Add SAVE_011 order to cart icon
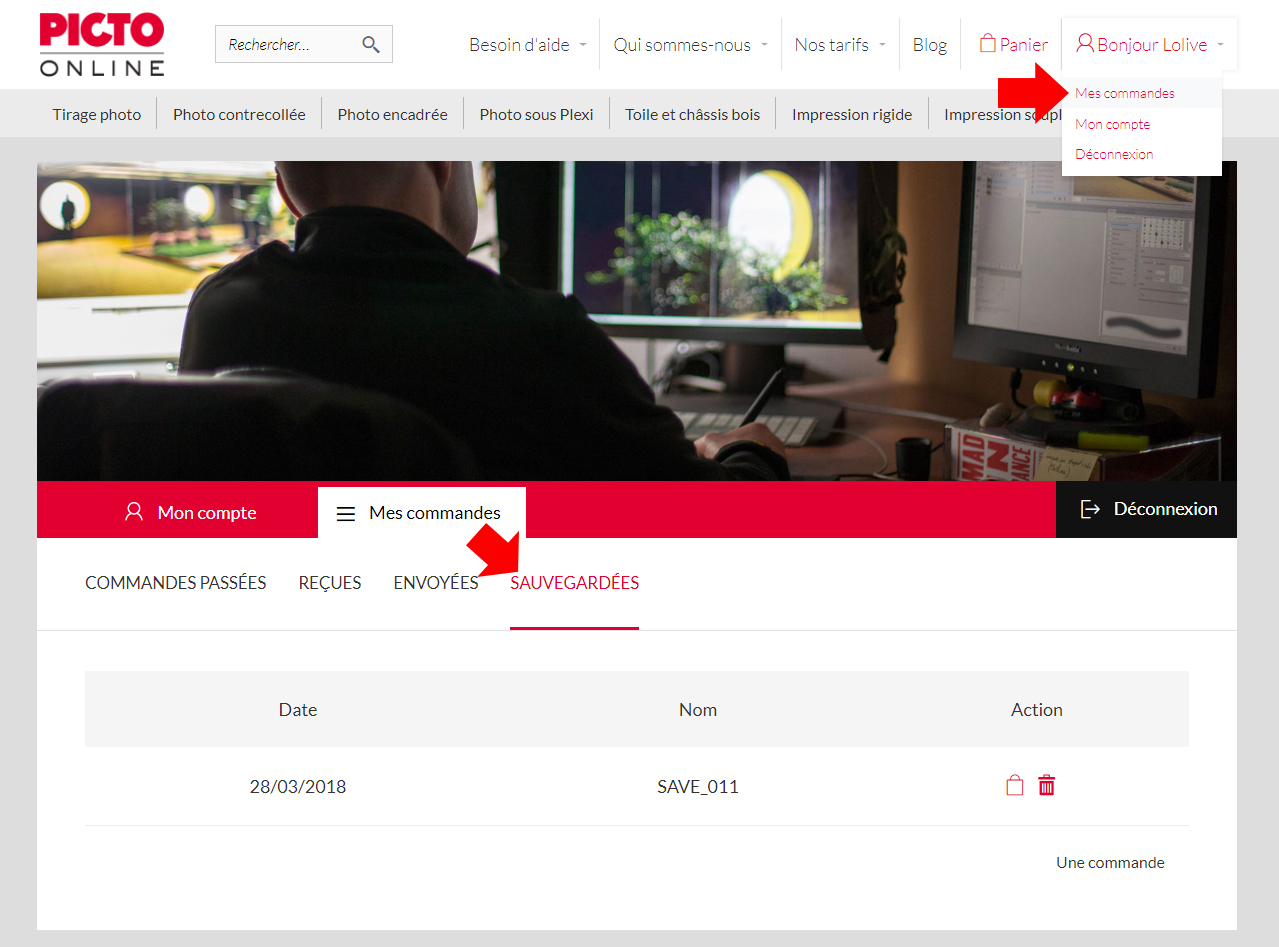Viewport: 1279px width, 947px height. tap(1014, 786)
